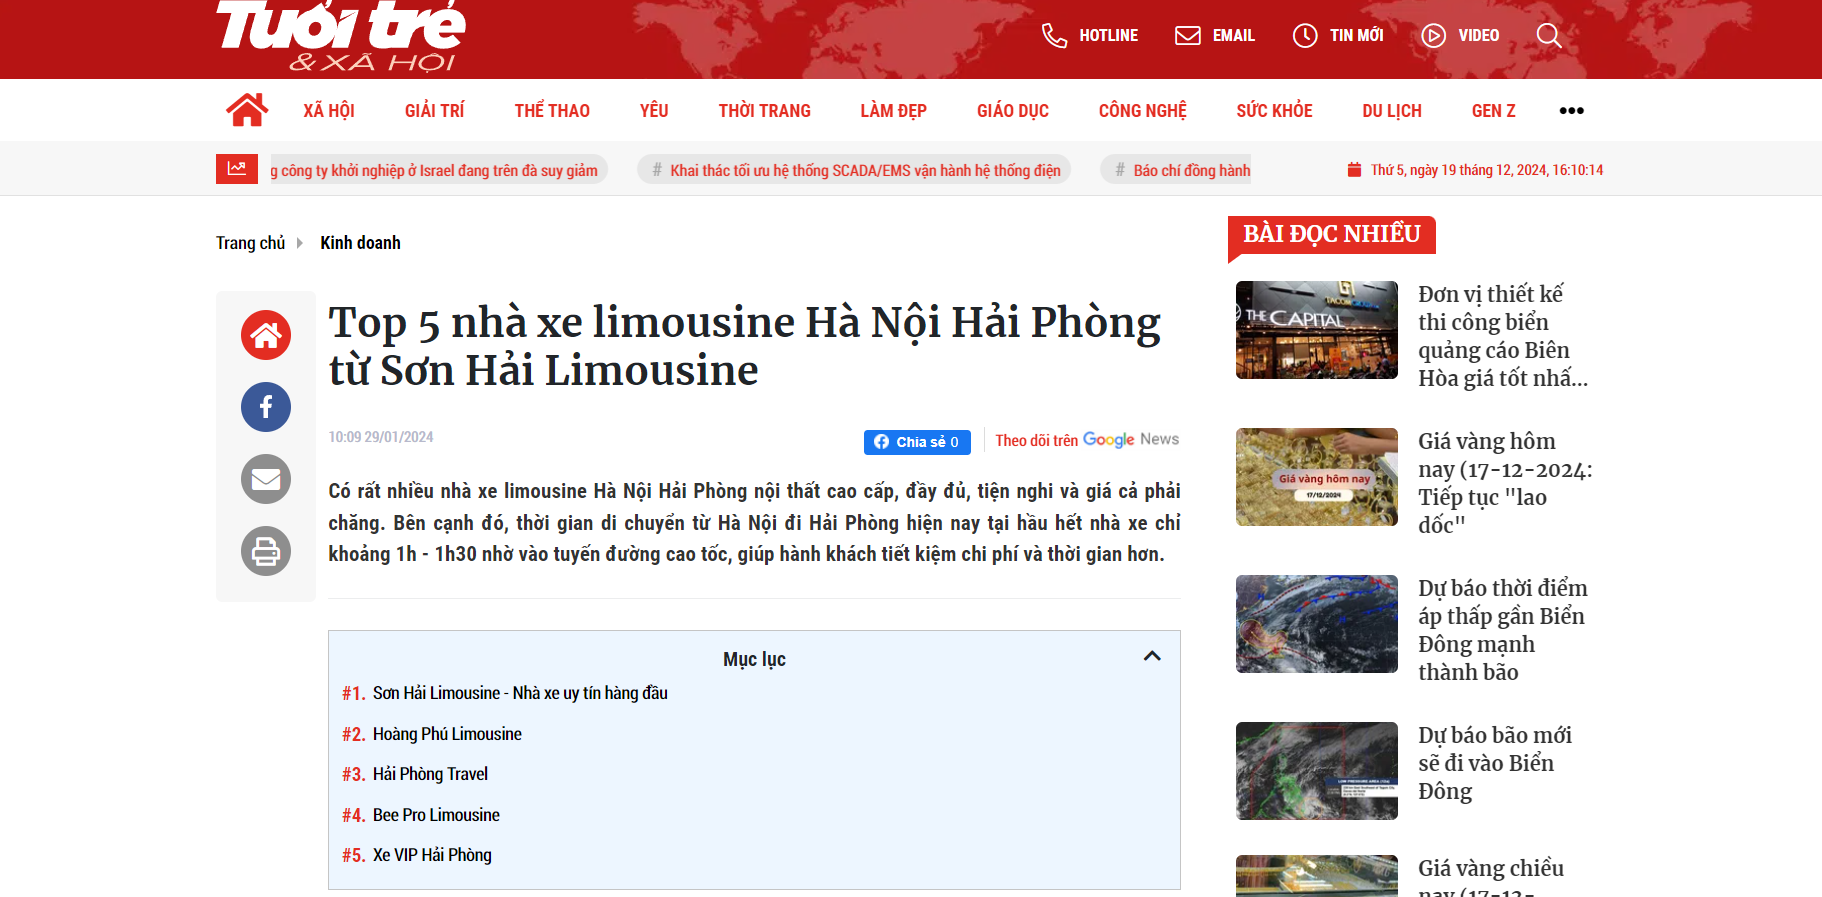Open the XÃ HỘI menu
The height and width of the screenshot is (897, 1822).
(x=329, y=111)
